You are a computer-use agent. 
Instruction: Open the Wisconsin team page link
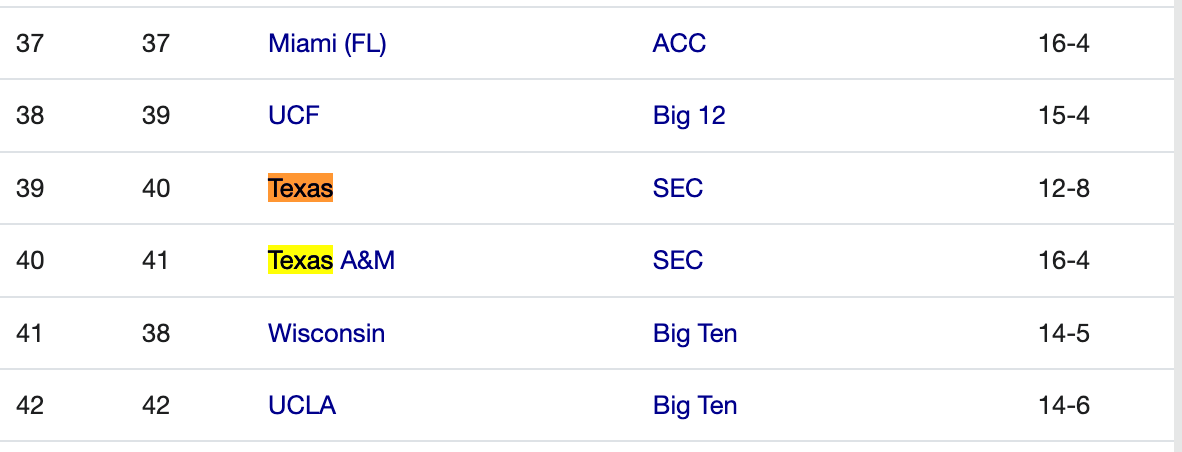coord(326,333)
